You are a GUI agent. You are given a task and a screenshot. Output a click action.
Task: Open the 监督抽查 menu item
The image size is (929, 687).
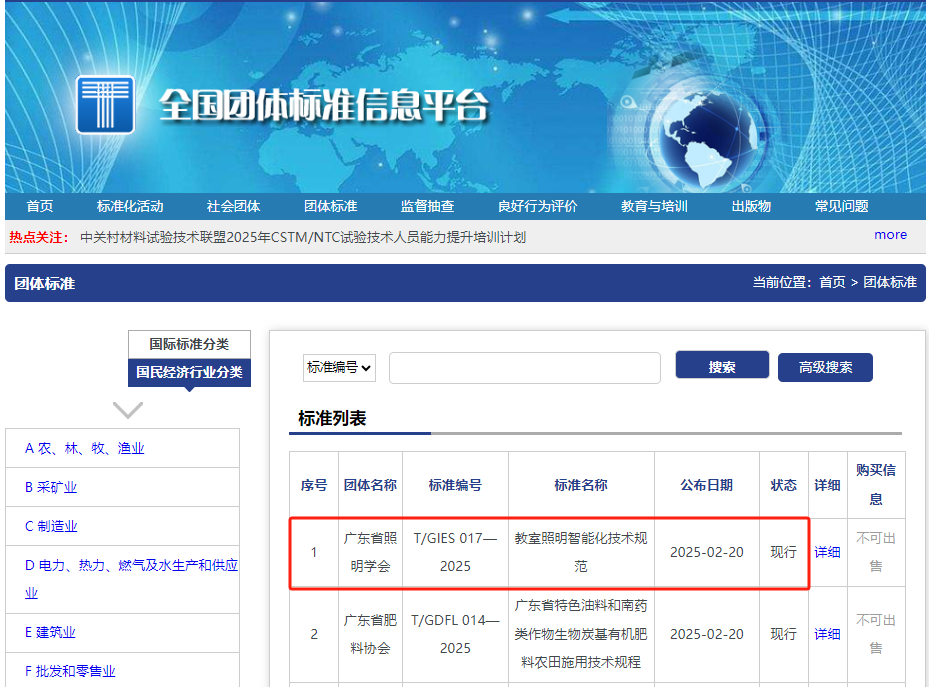click(427, 206)
